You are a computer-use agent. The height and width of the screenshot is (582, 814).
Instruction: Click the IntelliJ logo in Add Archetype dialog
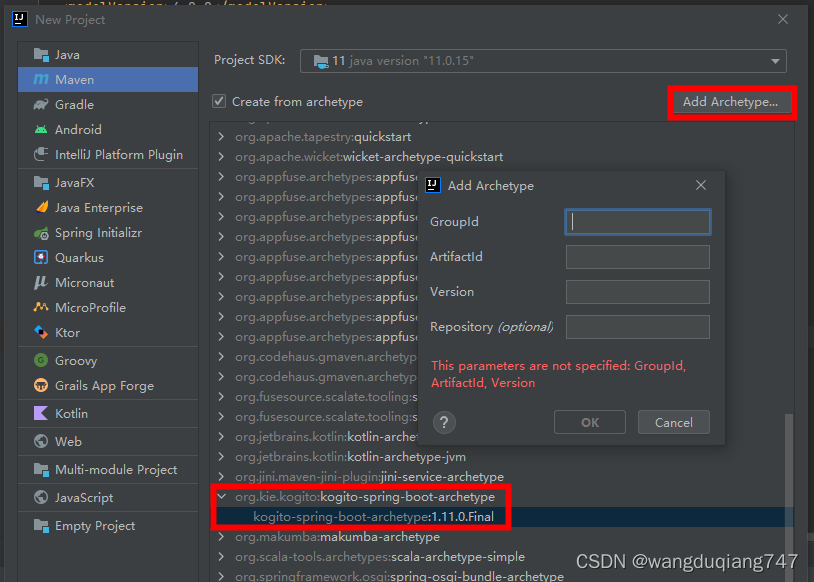pos(433,185)
